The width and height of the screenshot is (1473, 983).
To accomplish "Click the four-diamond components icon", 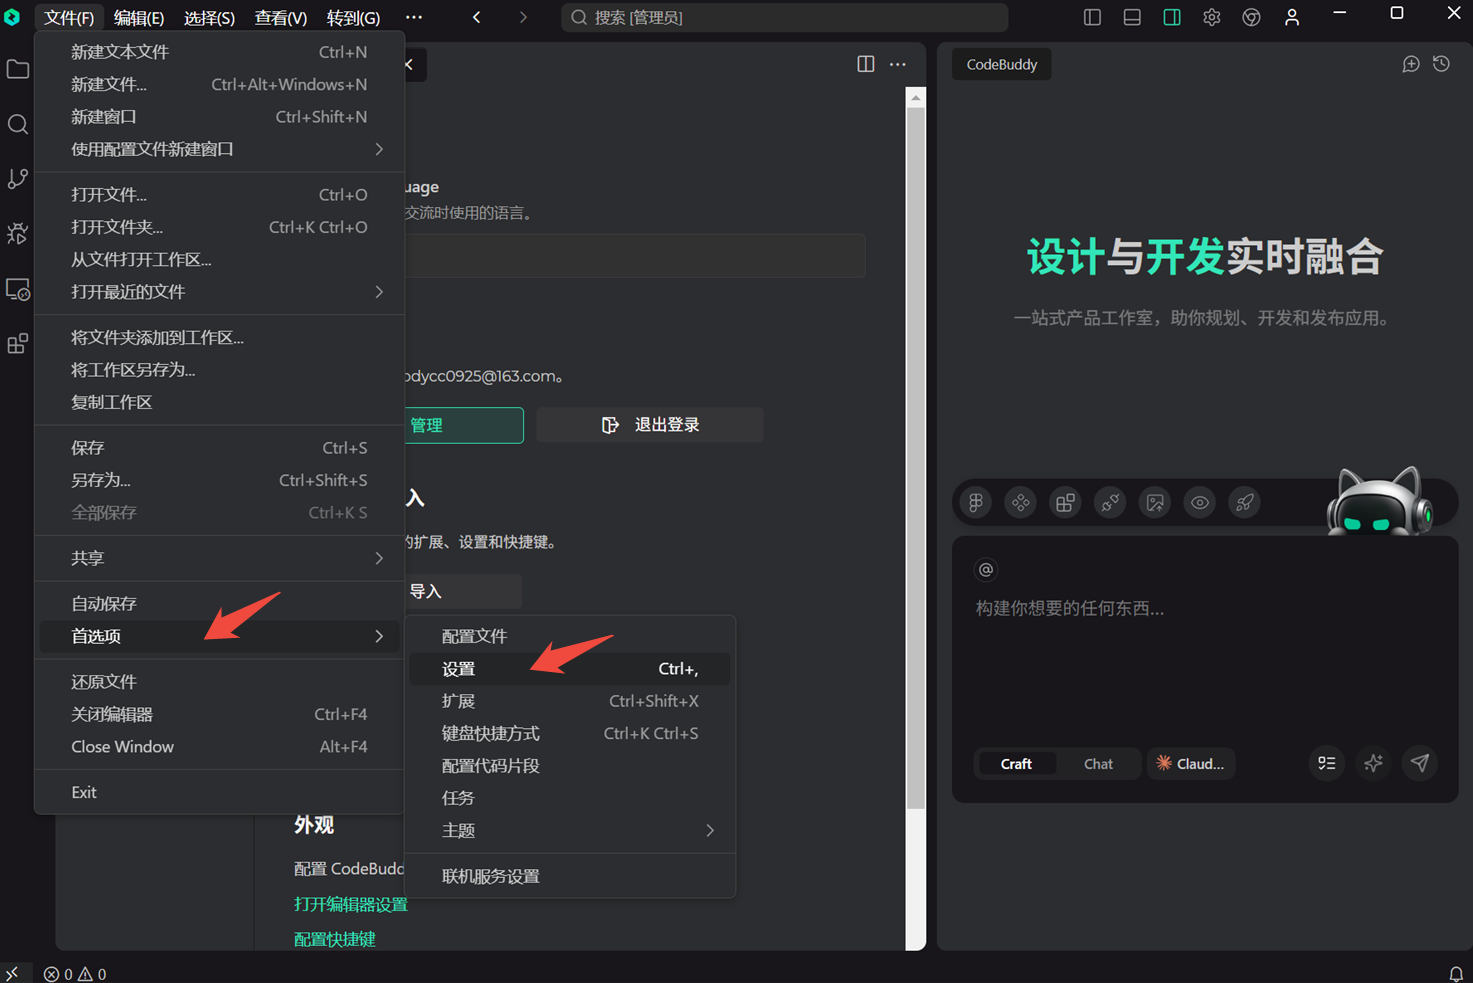I will [1021, 502].
